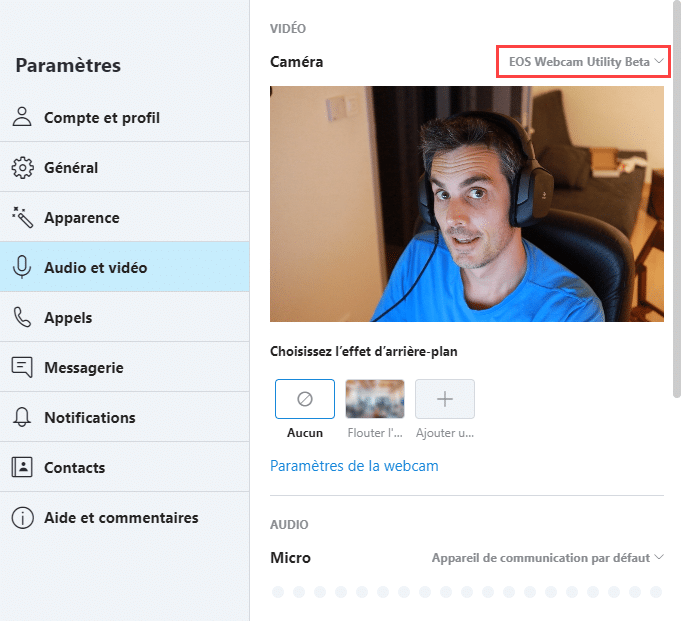Choose the Flouter l'... blur background effect
Screen dimensions: 684x621
[375, 399]
